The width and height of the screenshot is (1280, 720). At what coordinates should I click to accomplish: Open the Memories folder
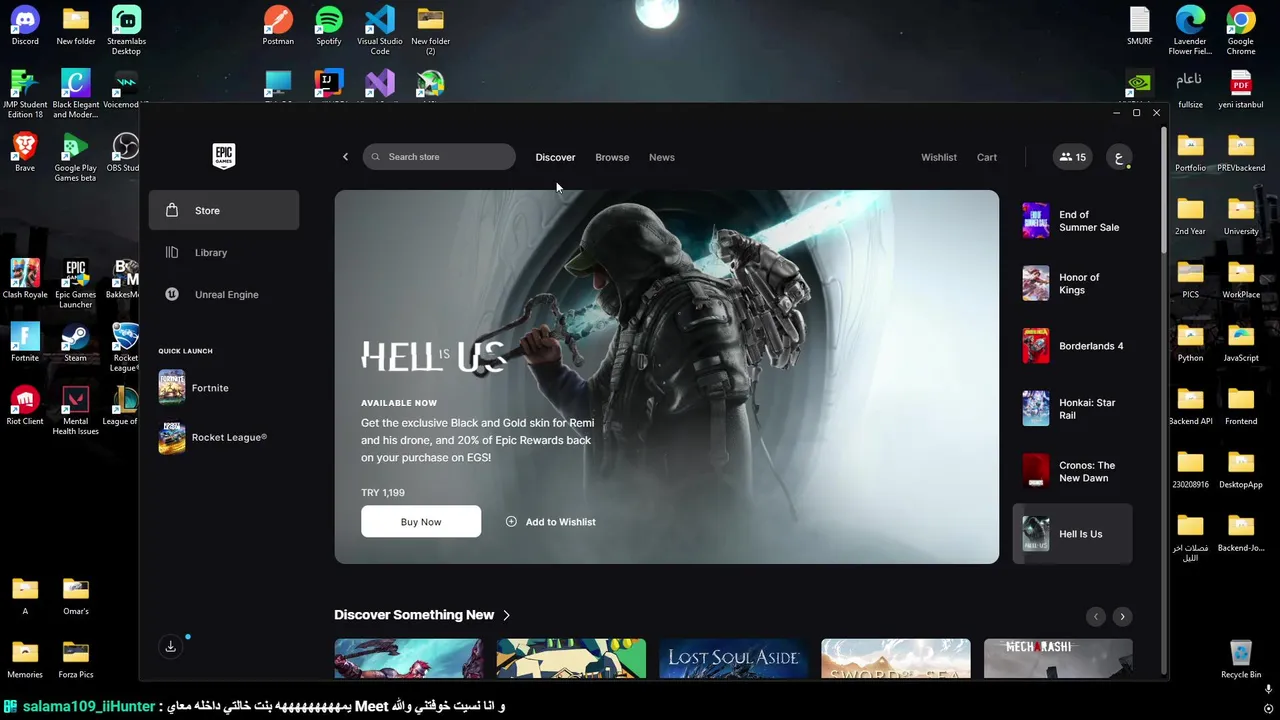coord(25,659)
